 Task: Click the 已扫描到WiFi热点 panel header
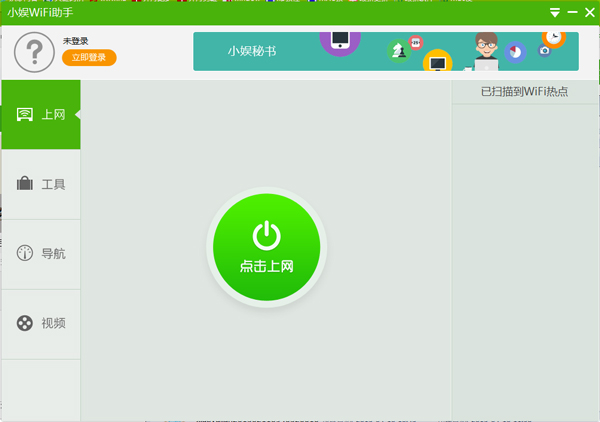click(x=524, y=91)
